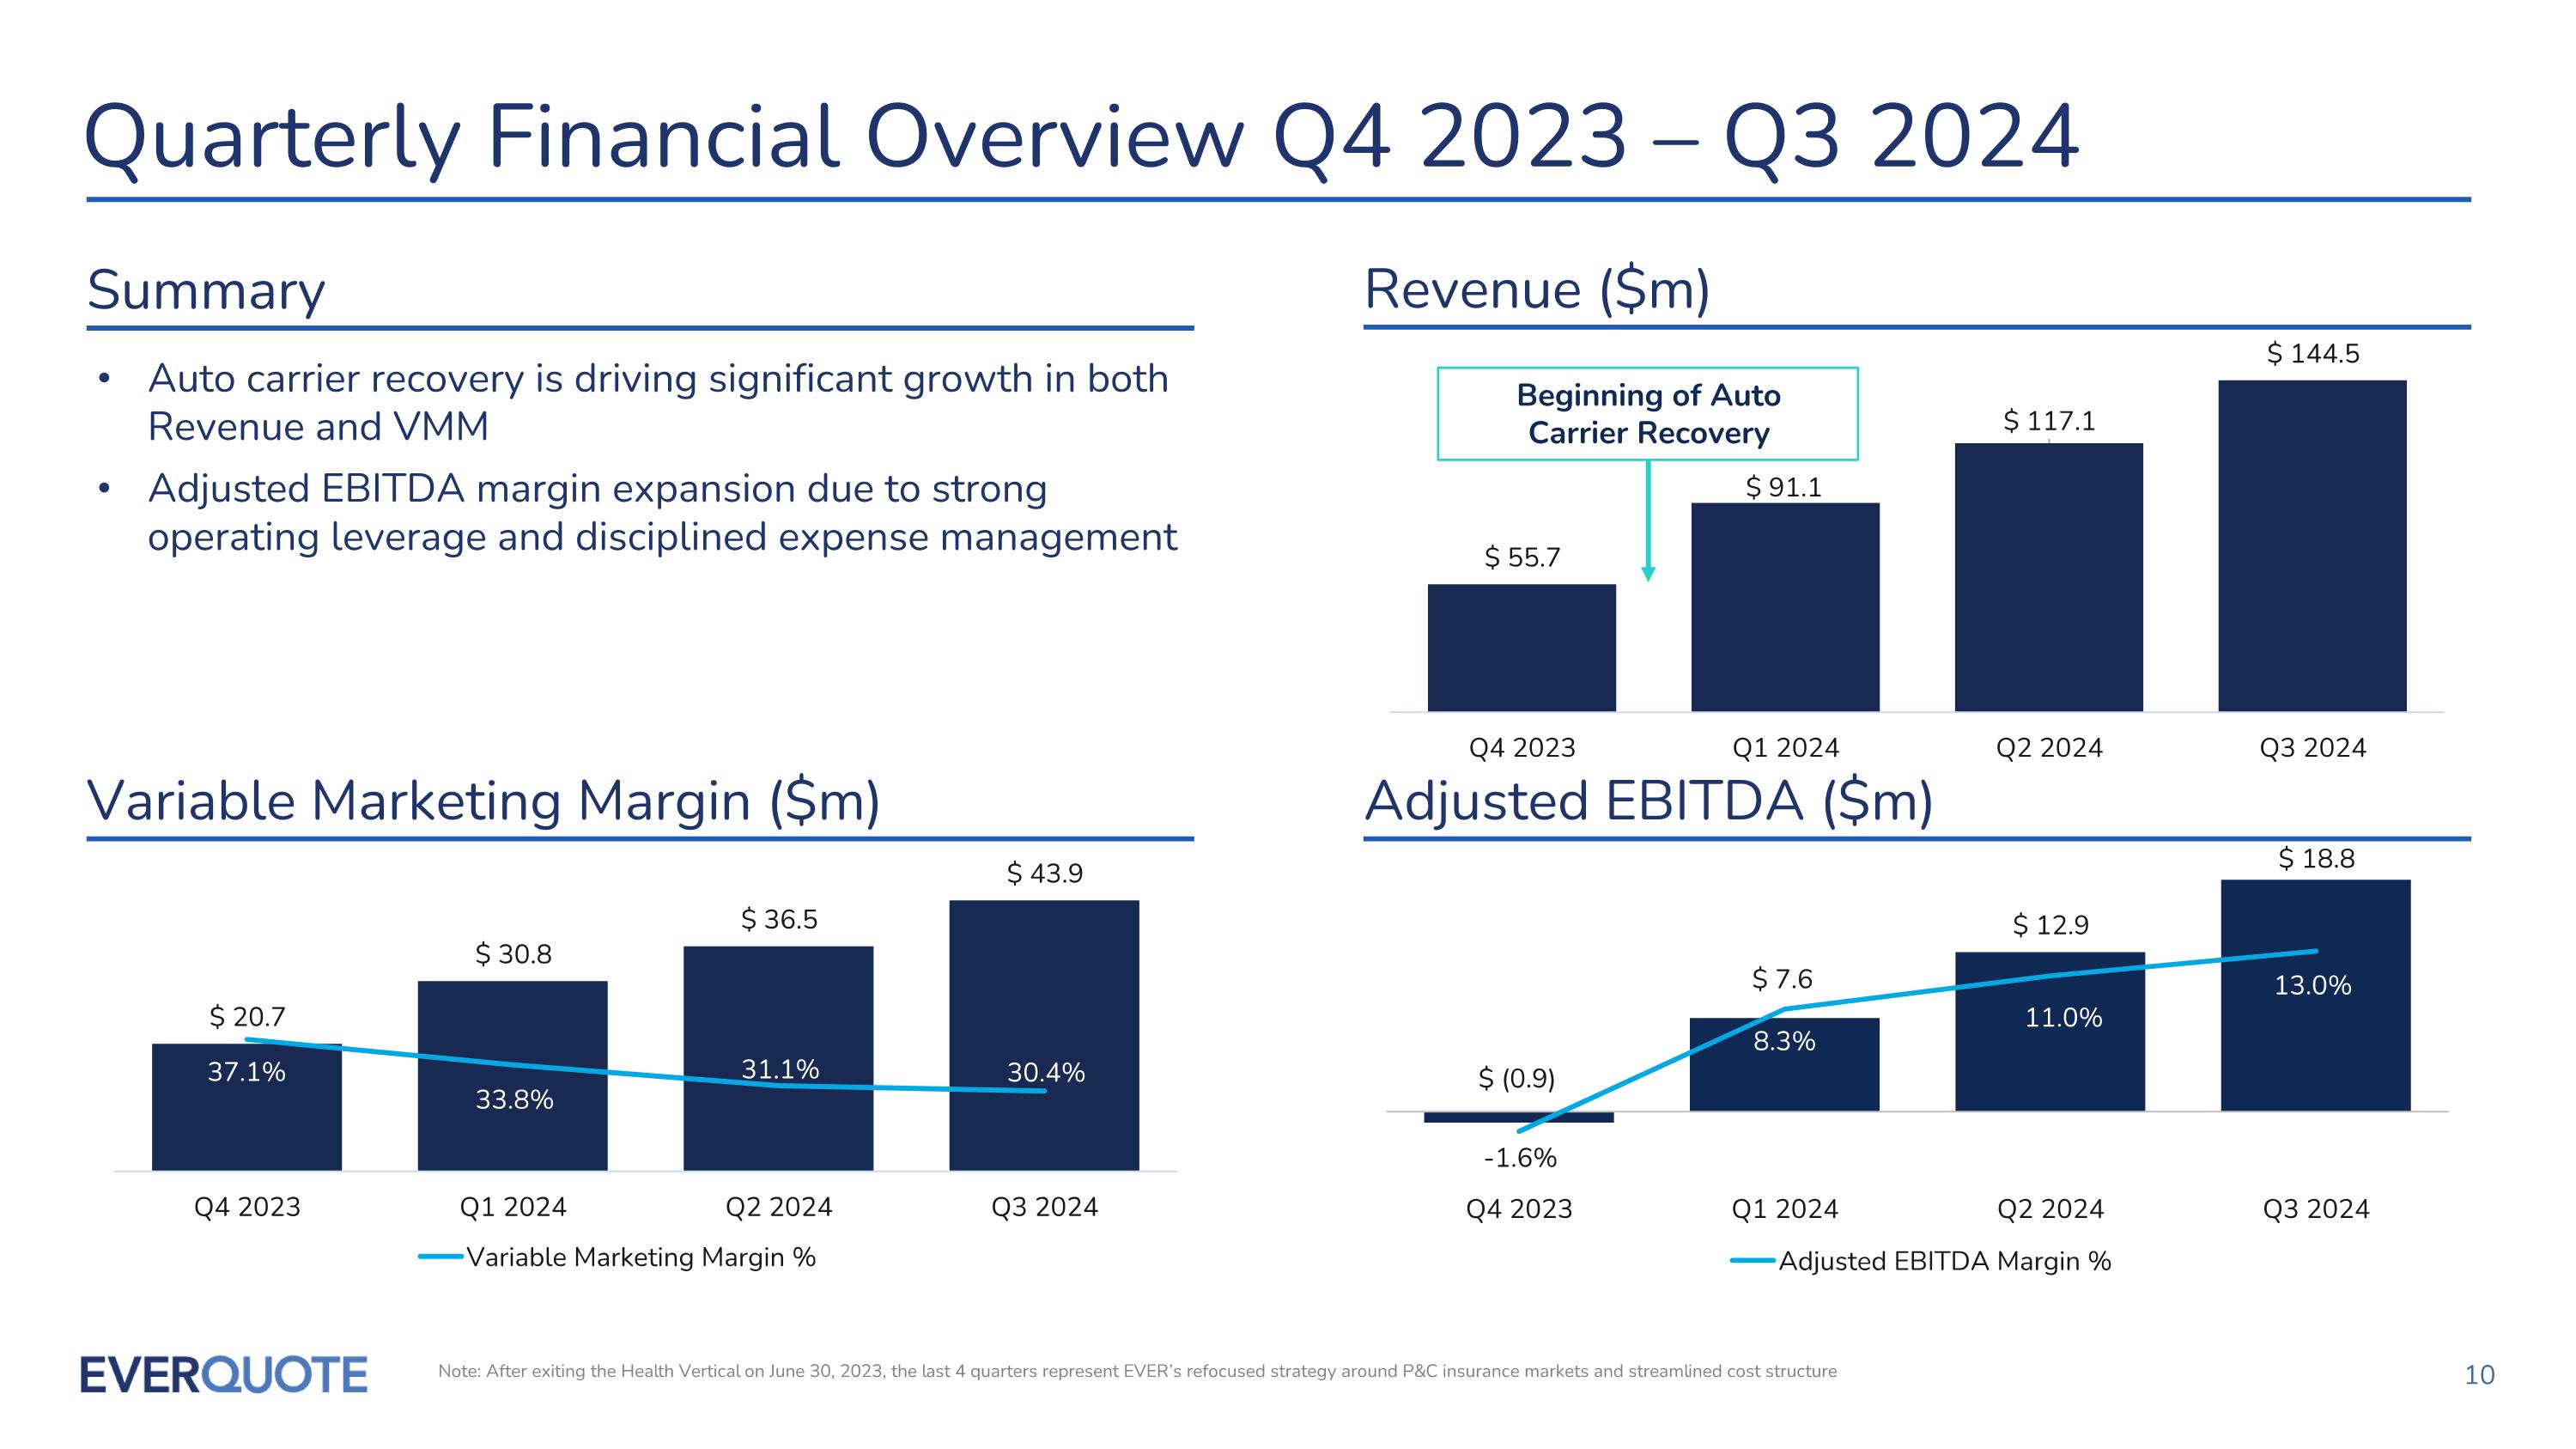
Task: Click the Adjusted EBITDA Margin % legend marker
Action: tap(1753, 1261)
